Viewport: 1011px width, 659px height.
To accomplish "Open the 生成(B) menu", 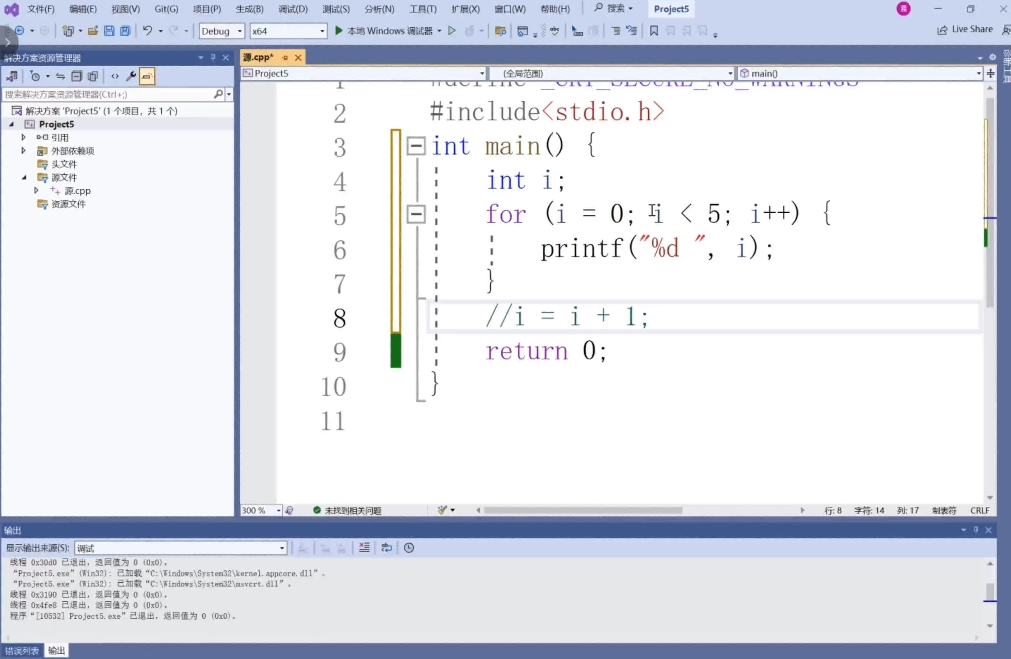I will pyautogui.click(x=250, y=9).
